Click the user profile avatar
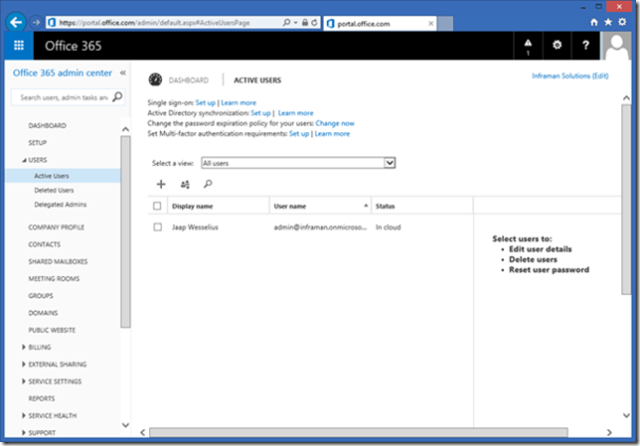 [616, 46]
